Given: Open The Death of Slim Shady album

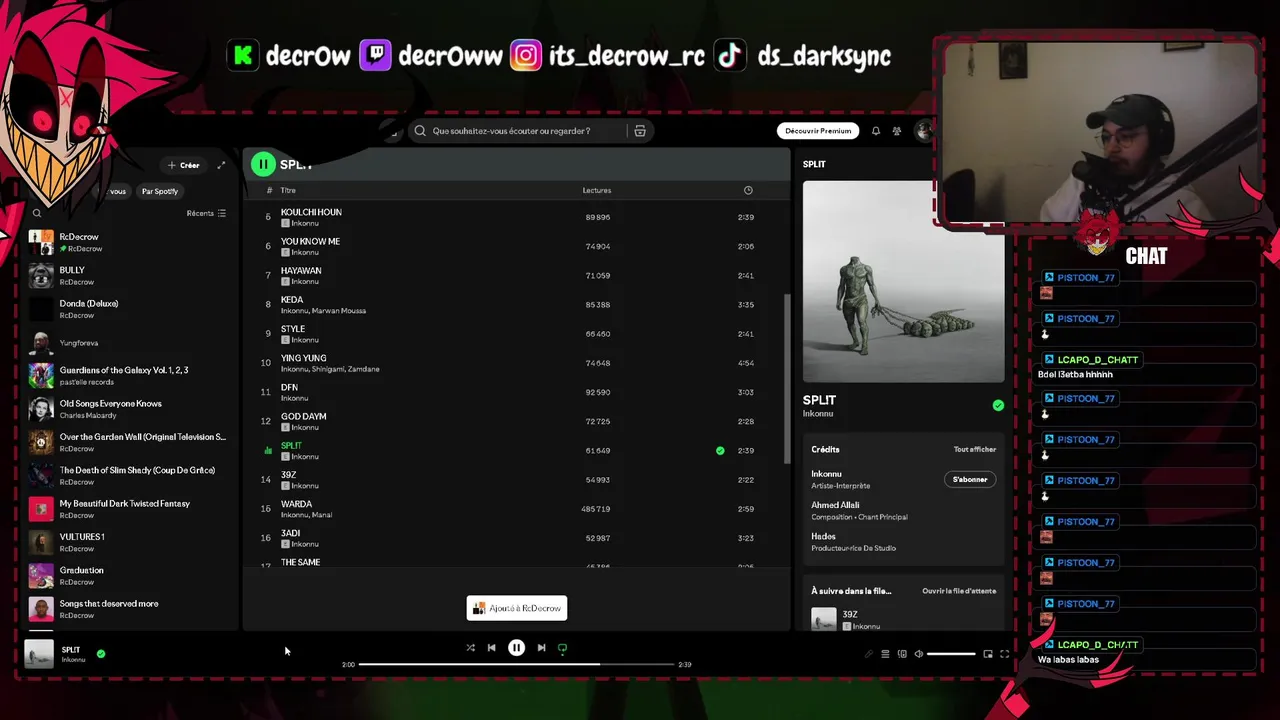Looking at the screenshot, I should click(x=130, y=476).
